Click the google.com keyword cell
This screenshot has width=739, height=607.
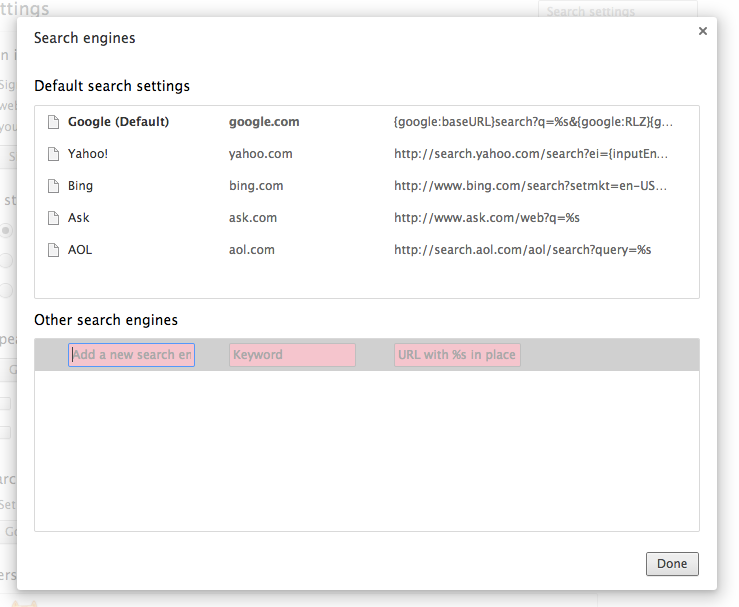pyautogui.click(x=264, y=122)
